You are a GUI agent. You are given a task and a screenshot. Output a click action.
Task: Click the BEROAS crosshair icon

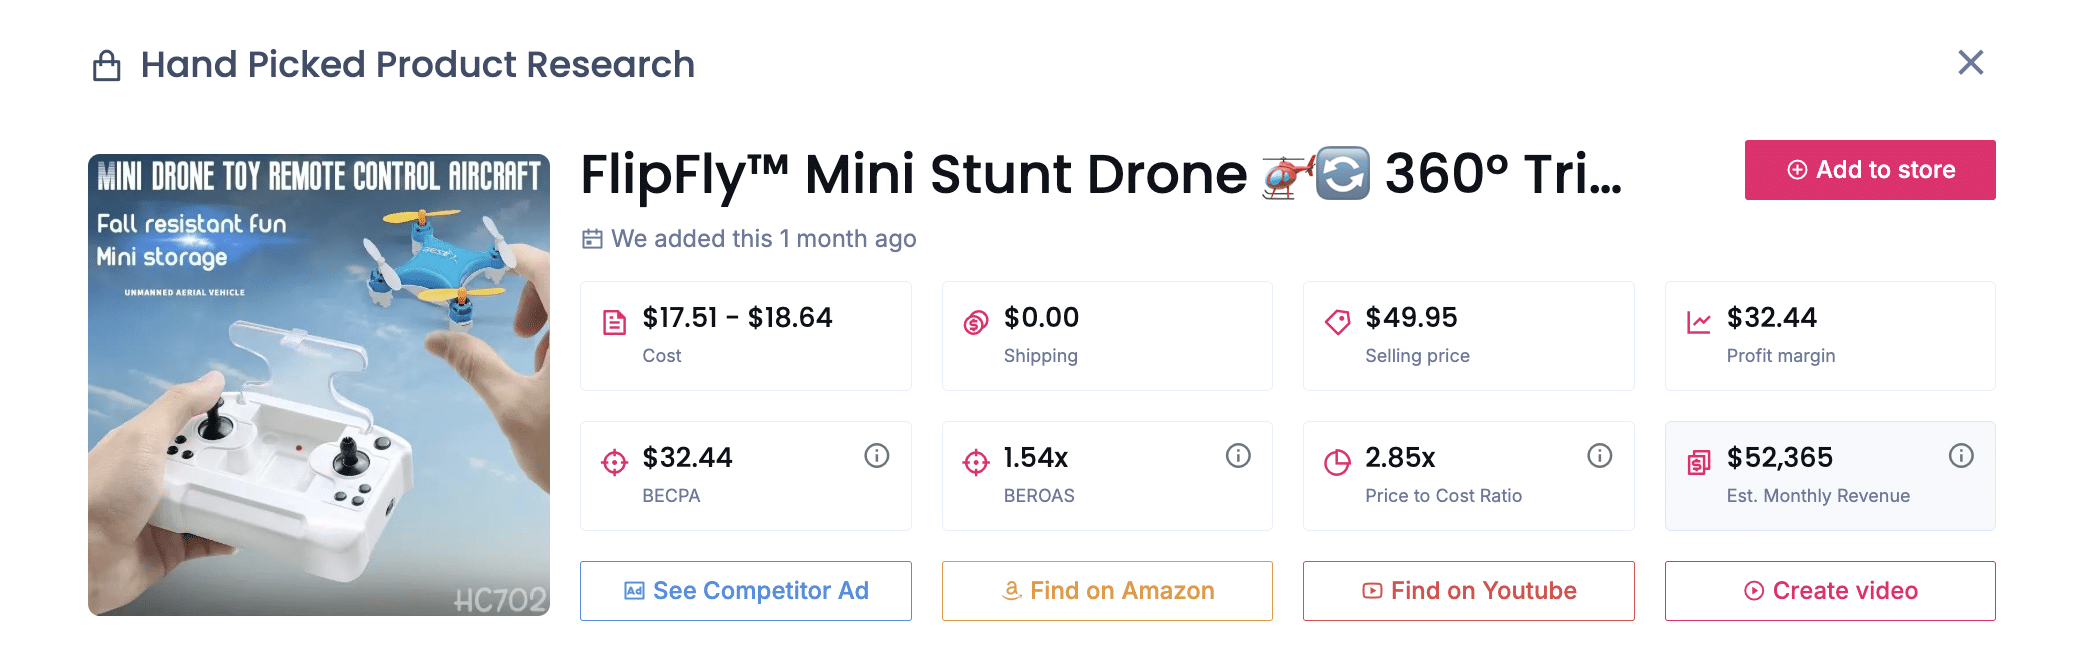coord(974,460)
